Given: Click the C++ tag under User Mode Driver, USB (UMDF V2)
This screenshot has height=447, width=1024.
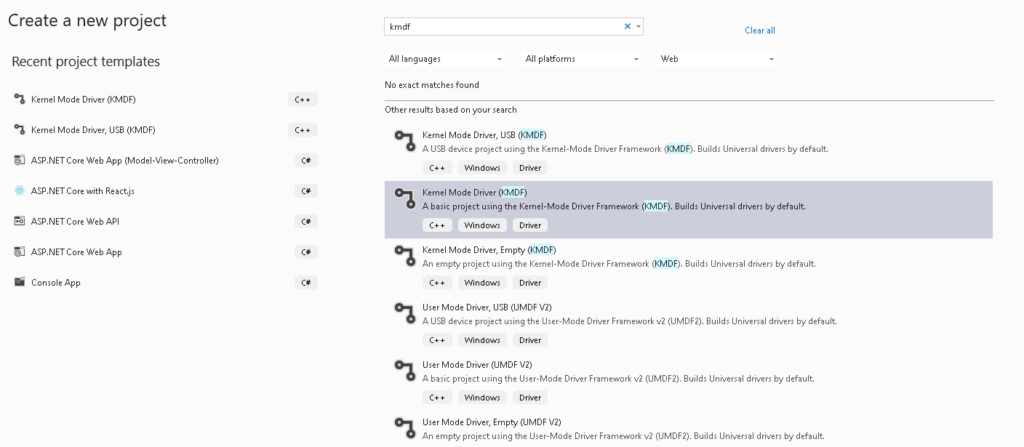Looking at the screenshot, I should 437,340.
